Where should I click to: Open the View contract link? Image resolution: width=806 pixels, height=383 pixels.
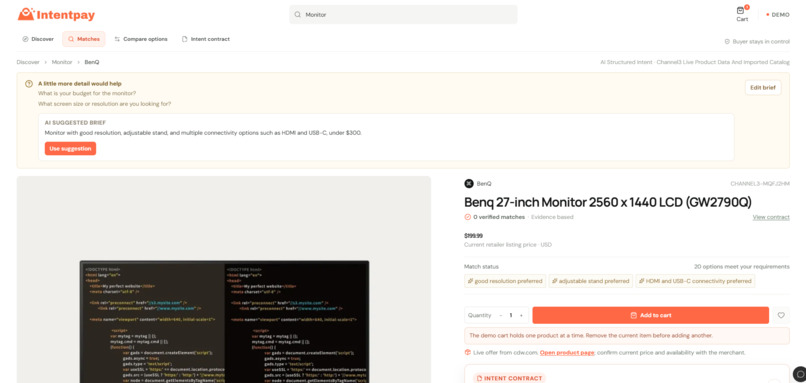[771, 217]
